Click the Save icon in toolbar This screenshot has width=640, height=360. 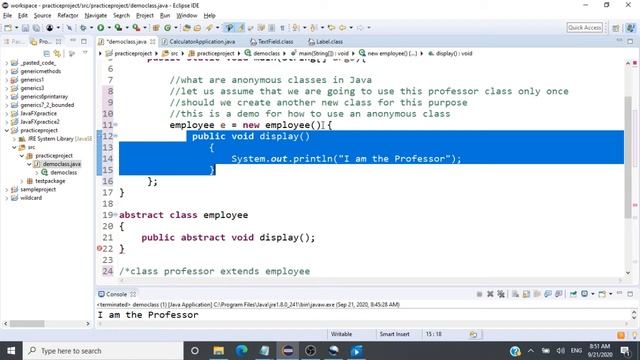click(25, 28)
